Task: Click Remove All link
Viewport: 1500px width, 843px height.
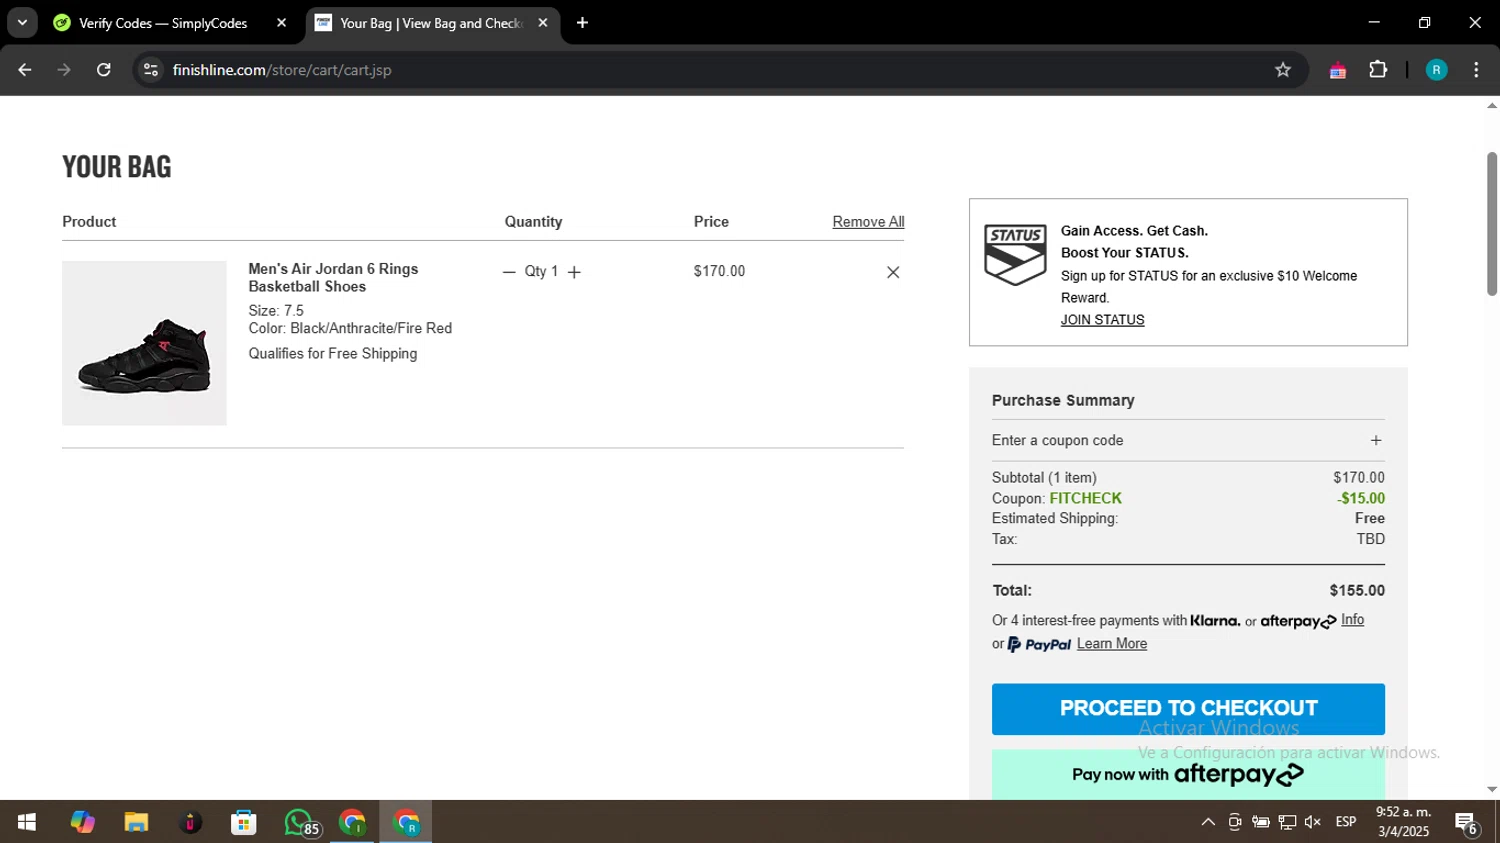Action: click(x=868, y=222)
